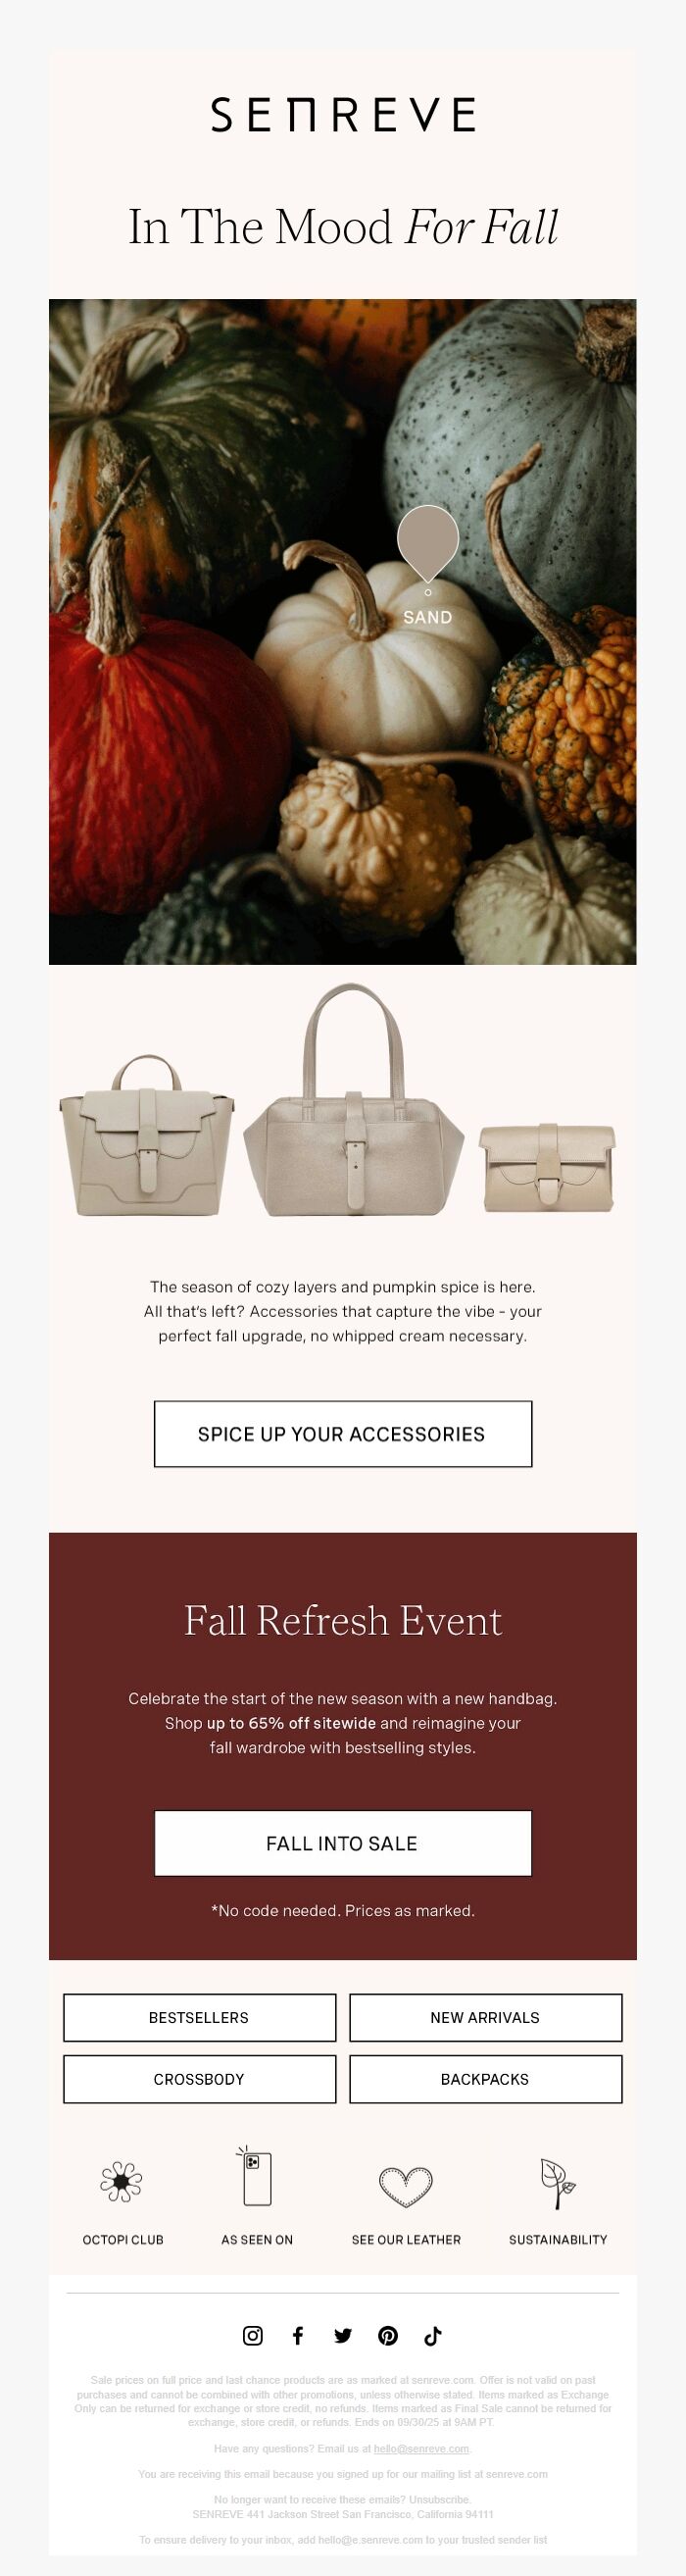Open the Twitter bird icon
686x2576 pixels.
click(x=343, y=2335)
